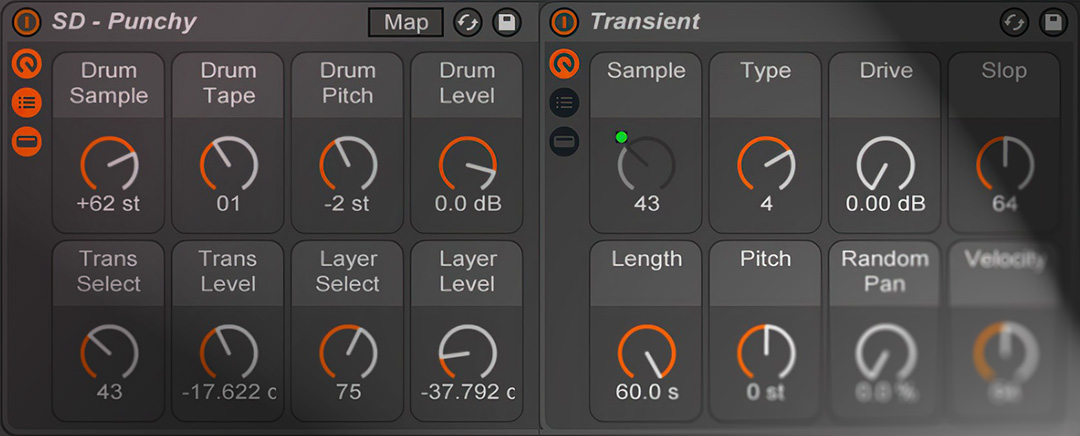Click green indicator dot on Sample knob

pyautogui.click(x=621, y=138)
